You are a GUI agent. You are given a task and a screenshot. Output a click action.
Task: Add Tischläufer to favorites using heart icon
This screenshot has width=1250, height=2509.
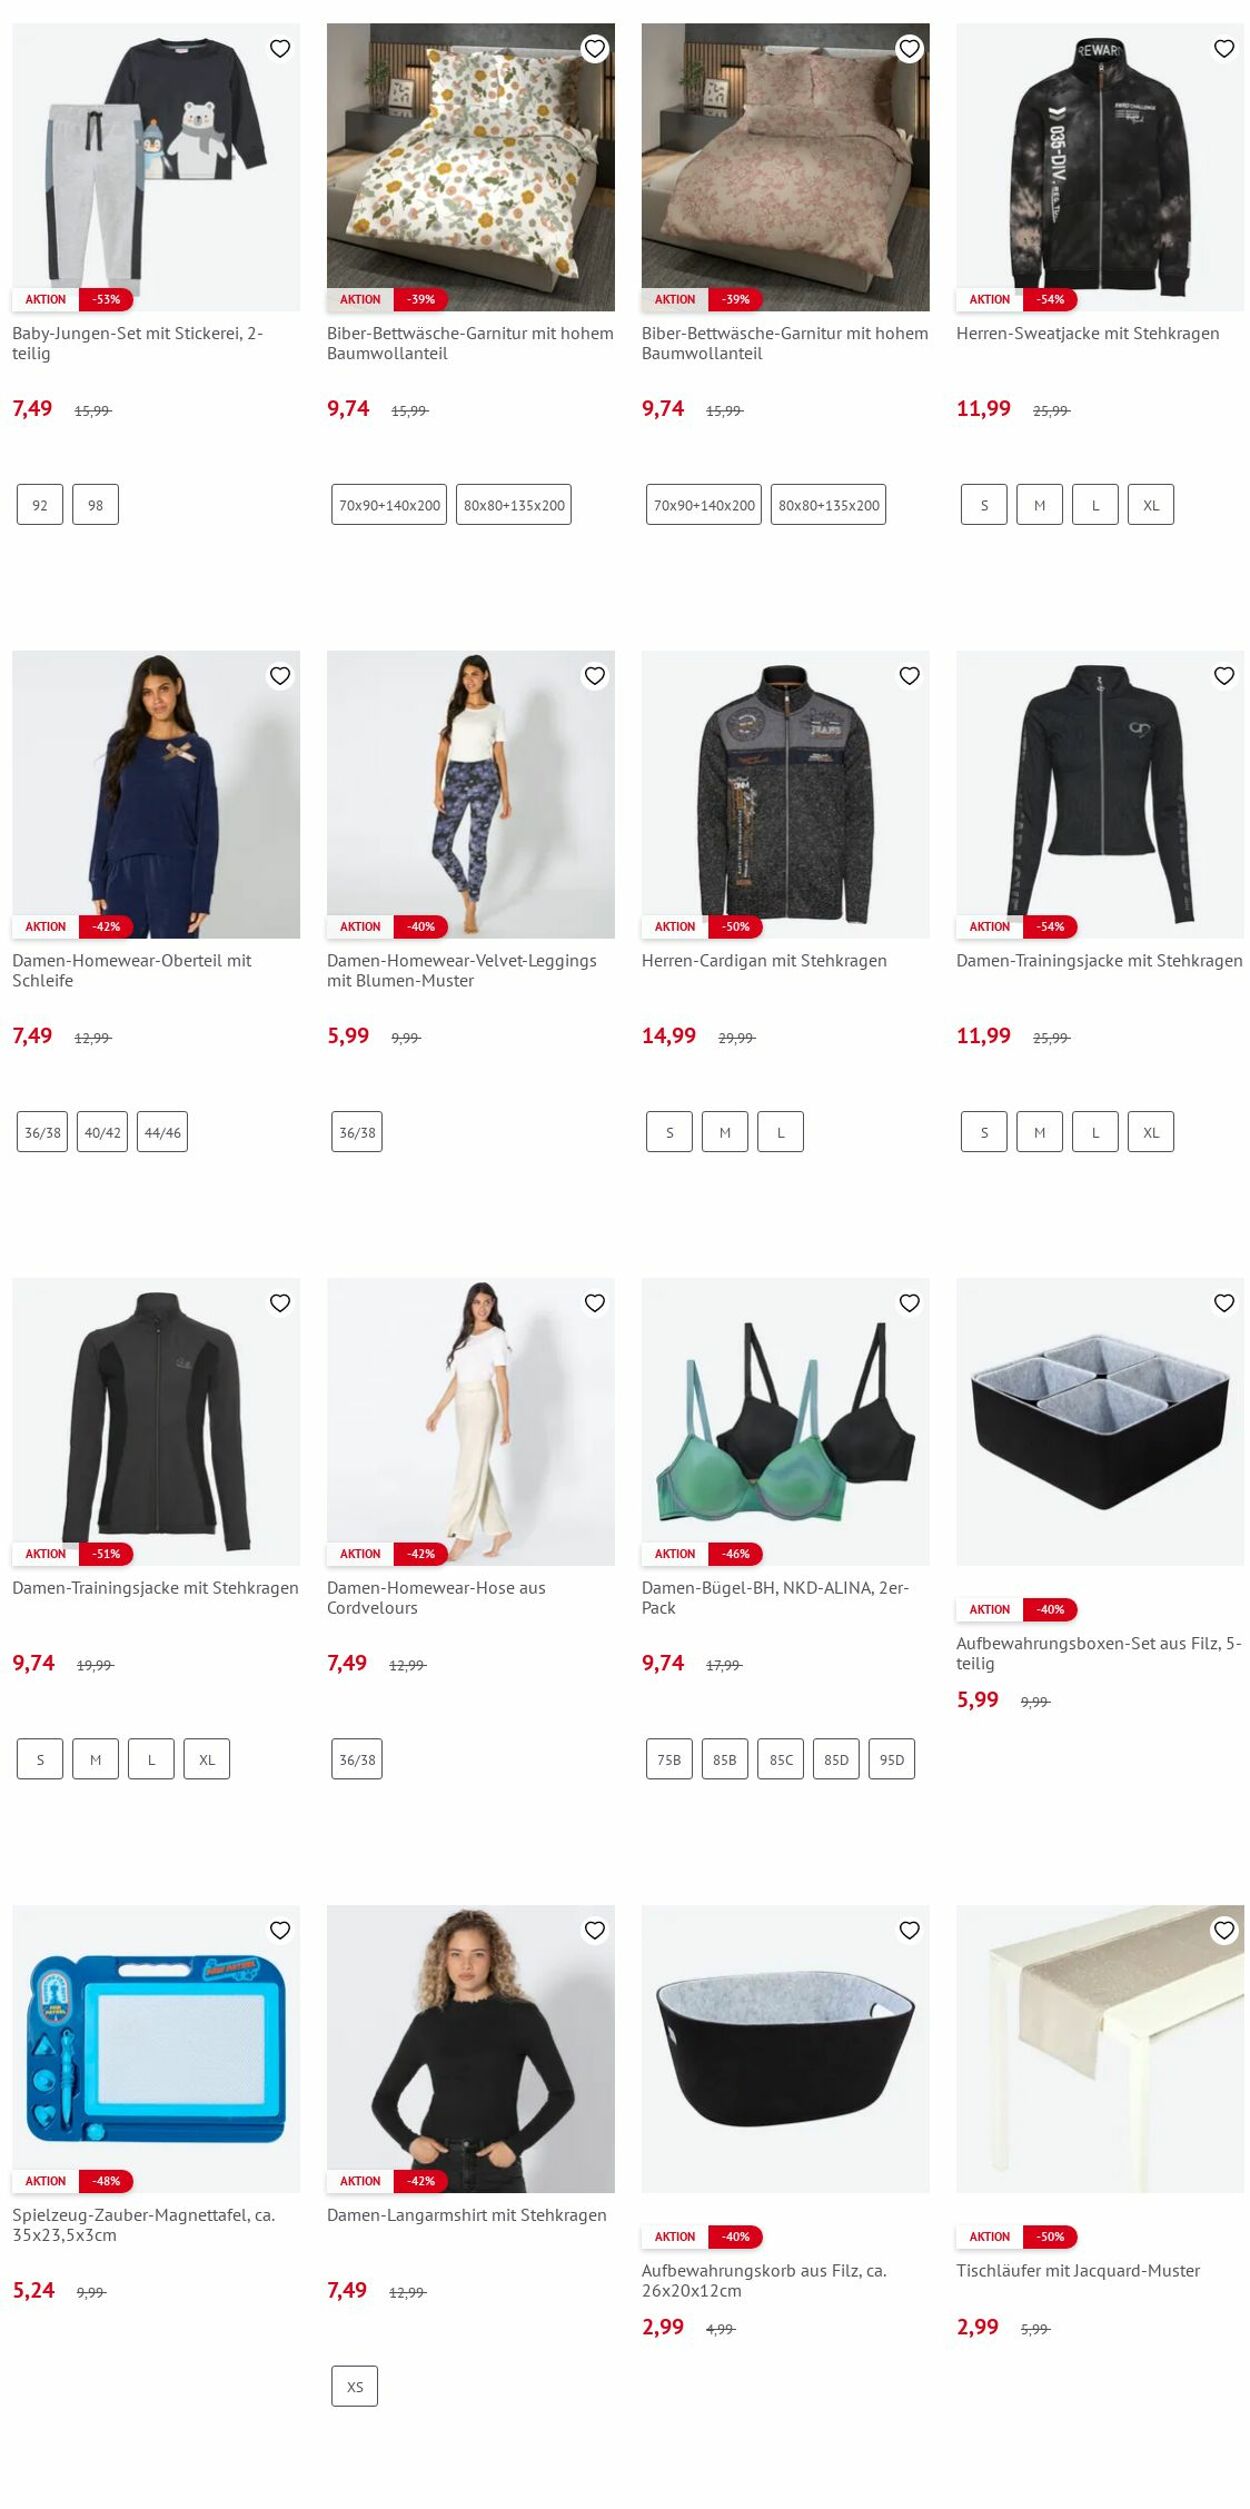(x=1224, y=1930)
